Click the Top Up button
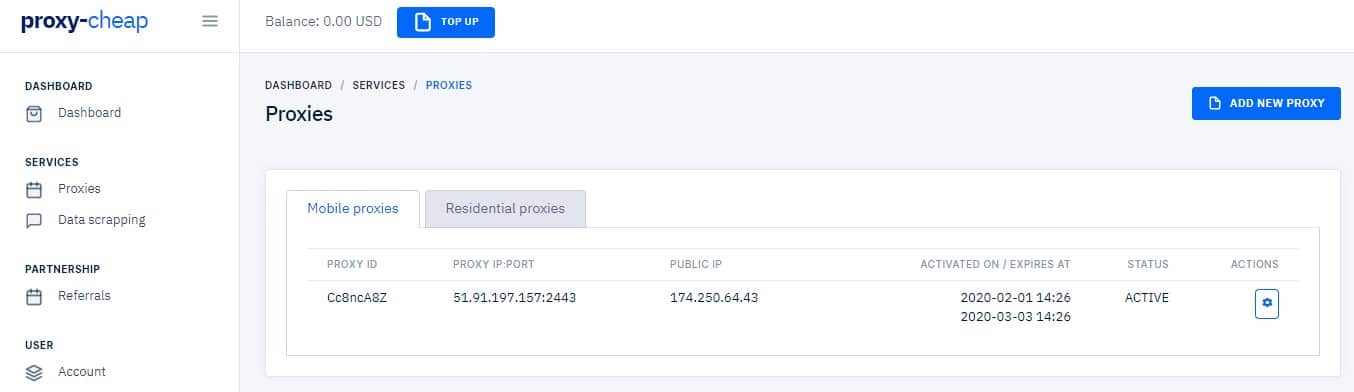The image size is (1354, 392). coord(446,22)
